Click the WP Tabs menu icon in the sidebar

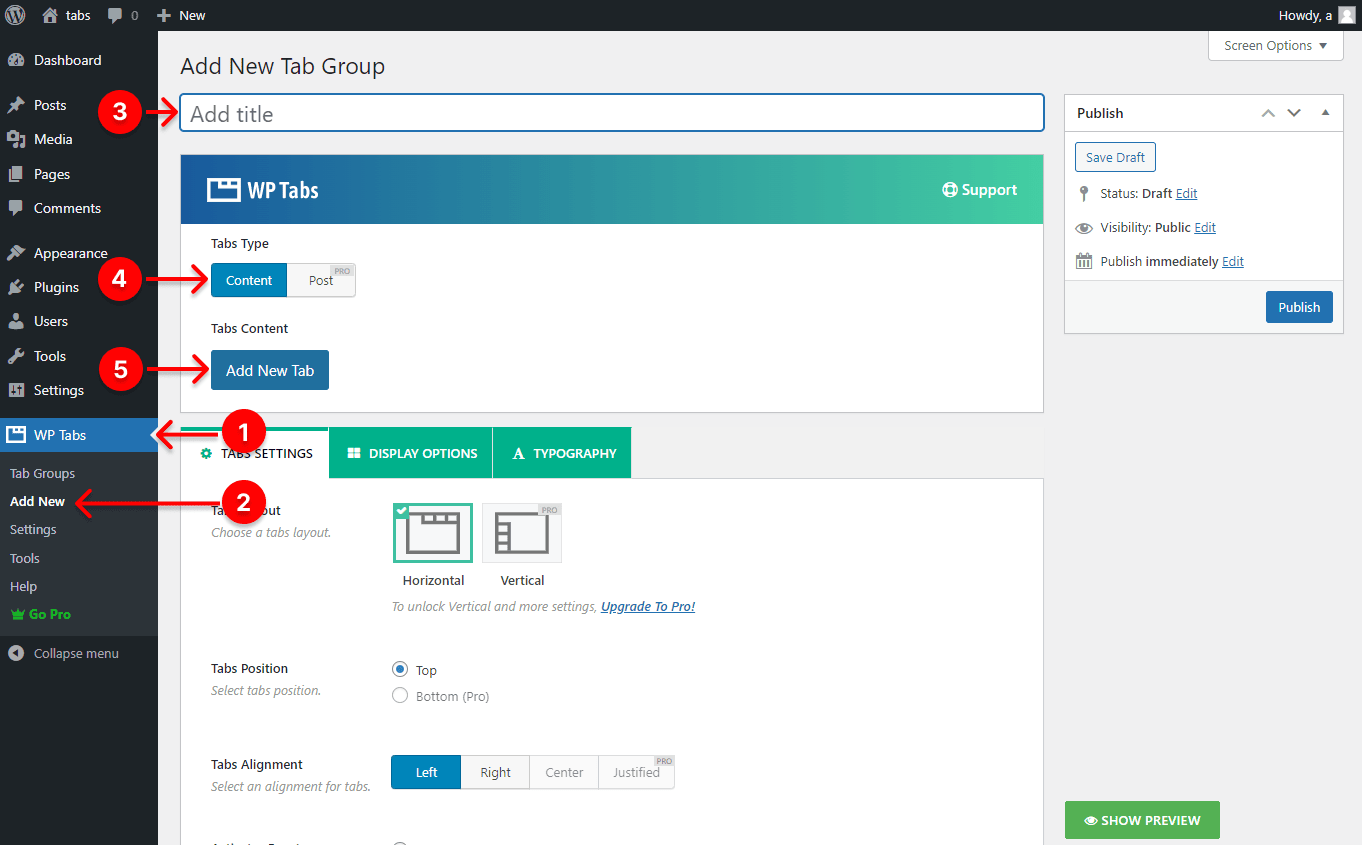pos(16,435)
